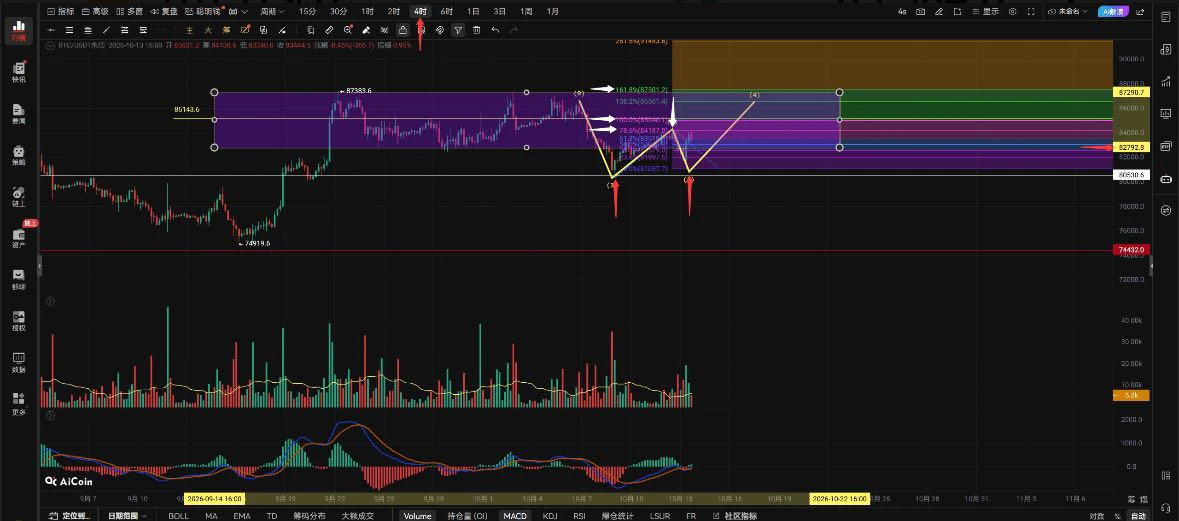
Task: Select the ruler measure tool
Action: [329, 30]
